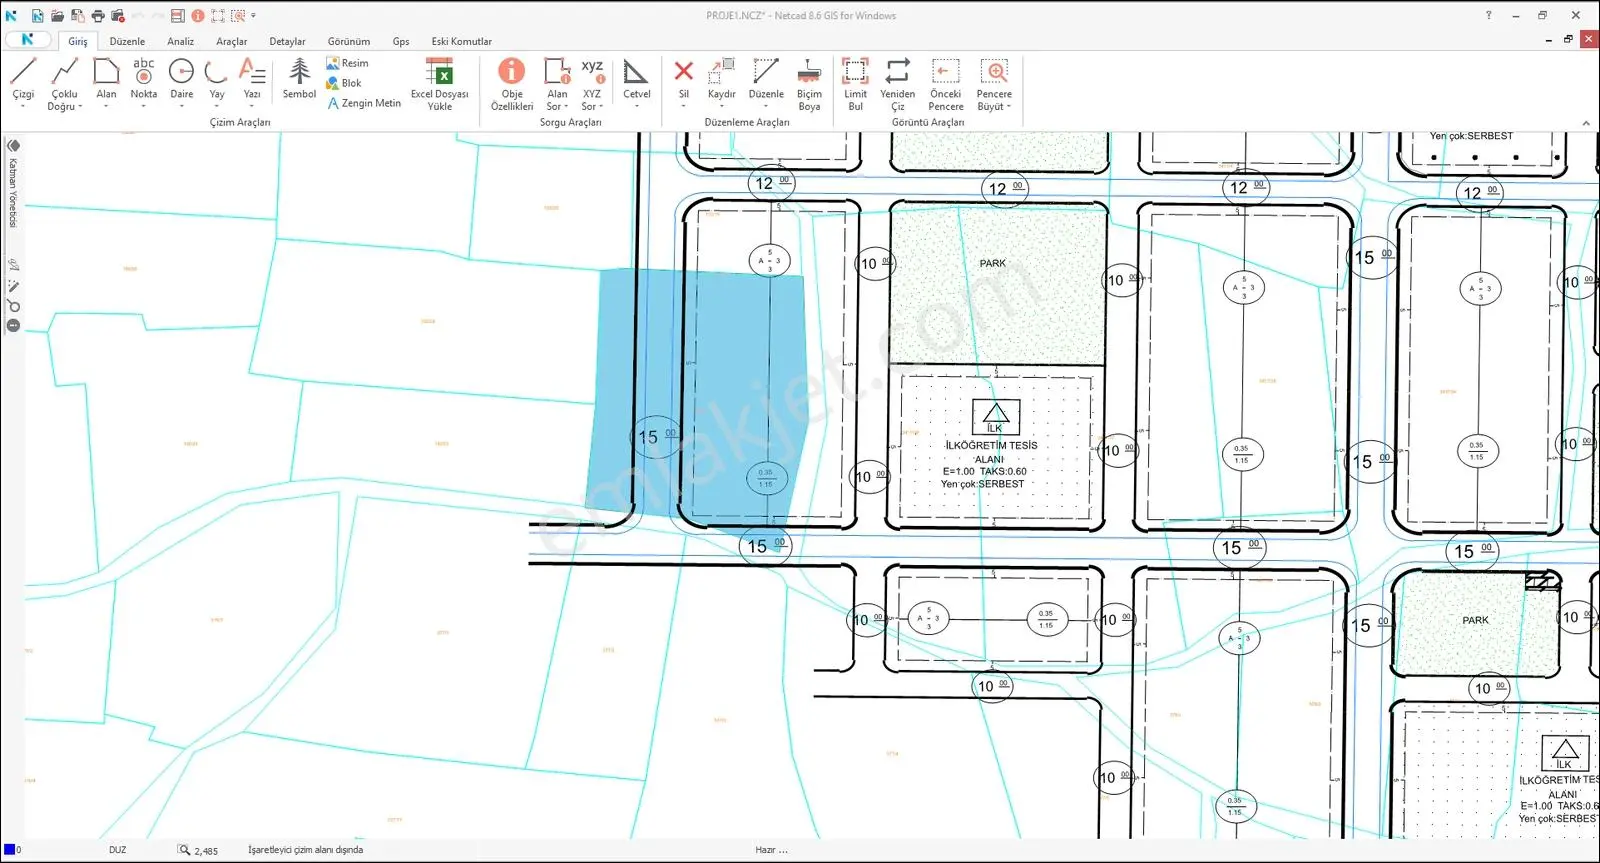1600x863 pixels.
Task: Open the Katman Yöneticisi layers icon
Action: tap(13, 146)
